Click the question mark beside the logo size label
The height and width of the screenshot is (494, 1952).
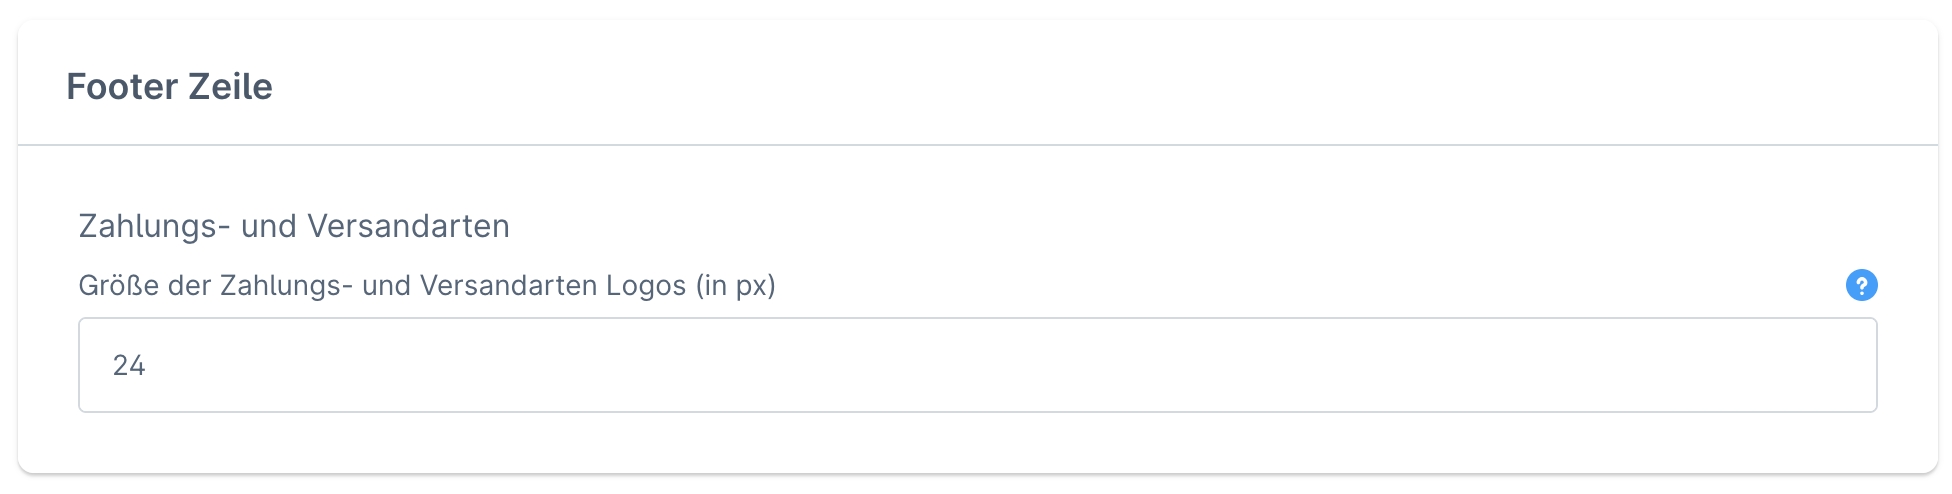[1861, 286]
